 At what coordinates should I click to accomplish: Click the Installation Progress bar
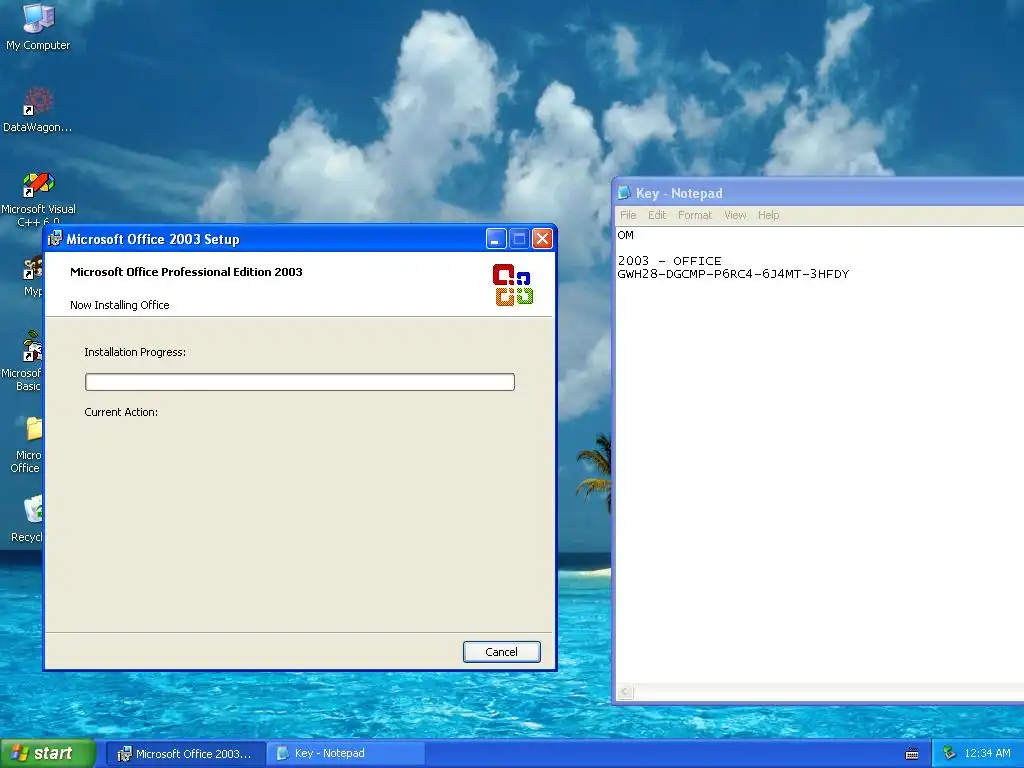point(300,382)
